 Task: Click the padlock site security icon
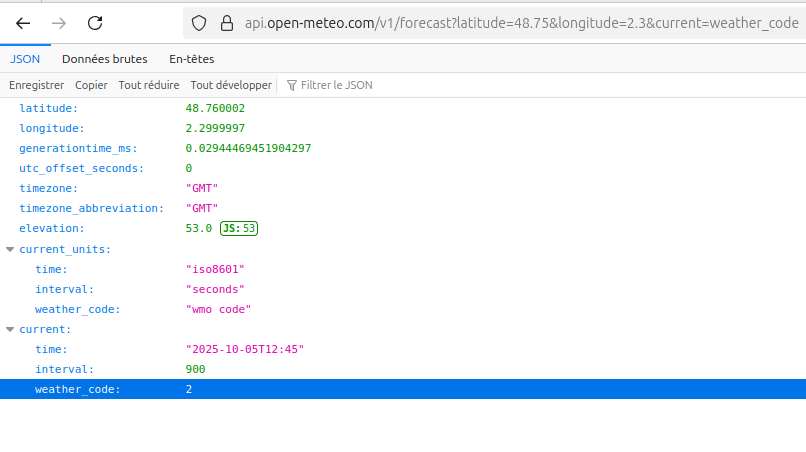click(x=226, y=23)
